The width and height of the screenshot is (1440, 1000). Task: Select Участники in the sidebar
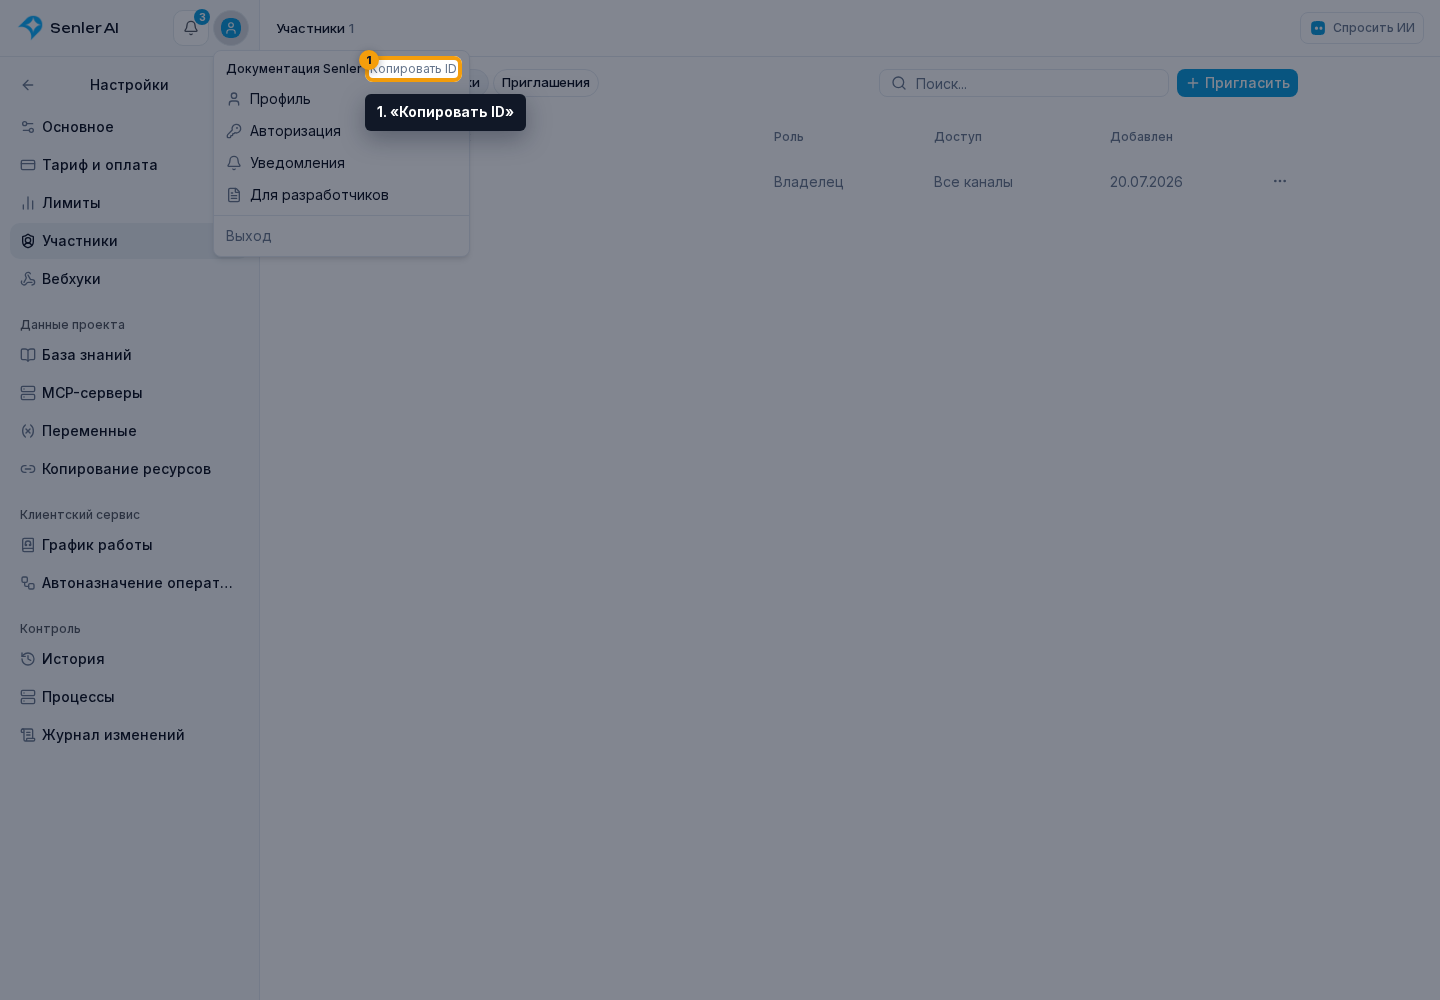coord(129,241)
